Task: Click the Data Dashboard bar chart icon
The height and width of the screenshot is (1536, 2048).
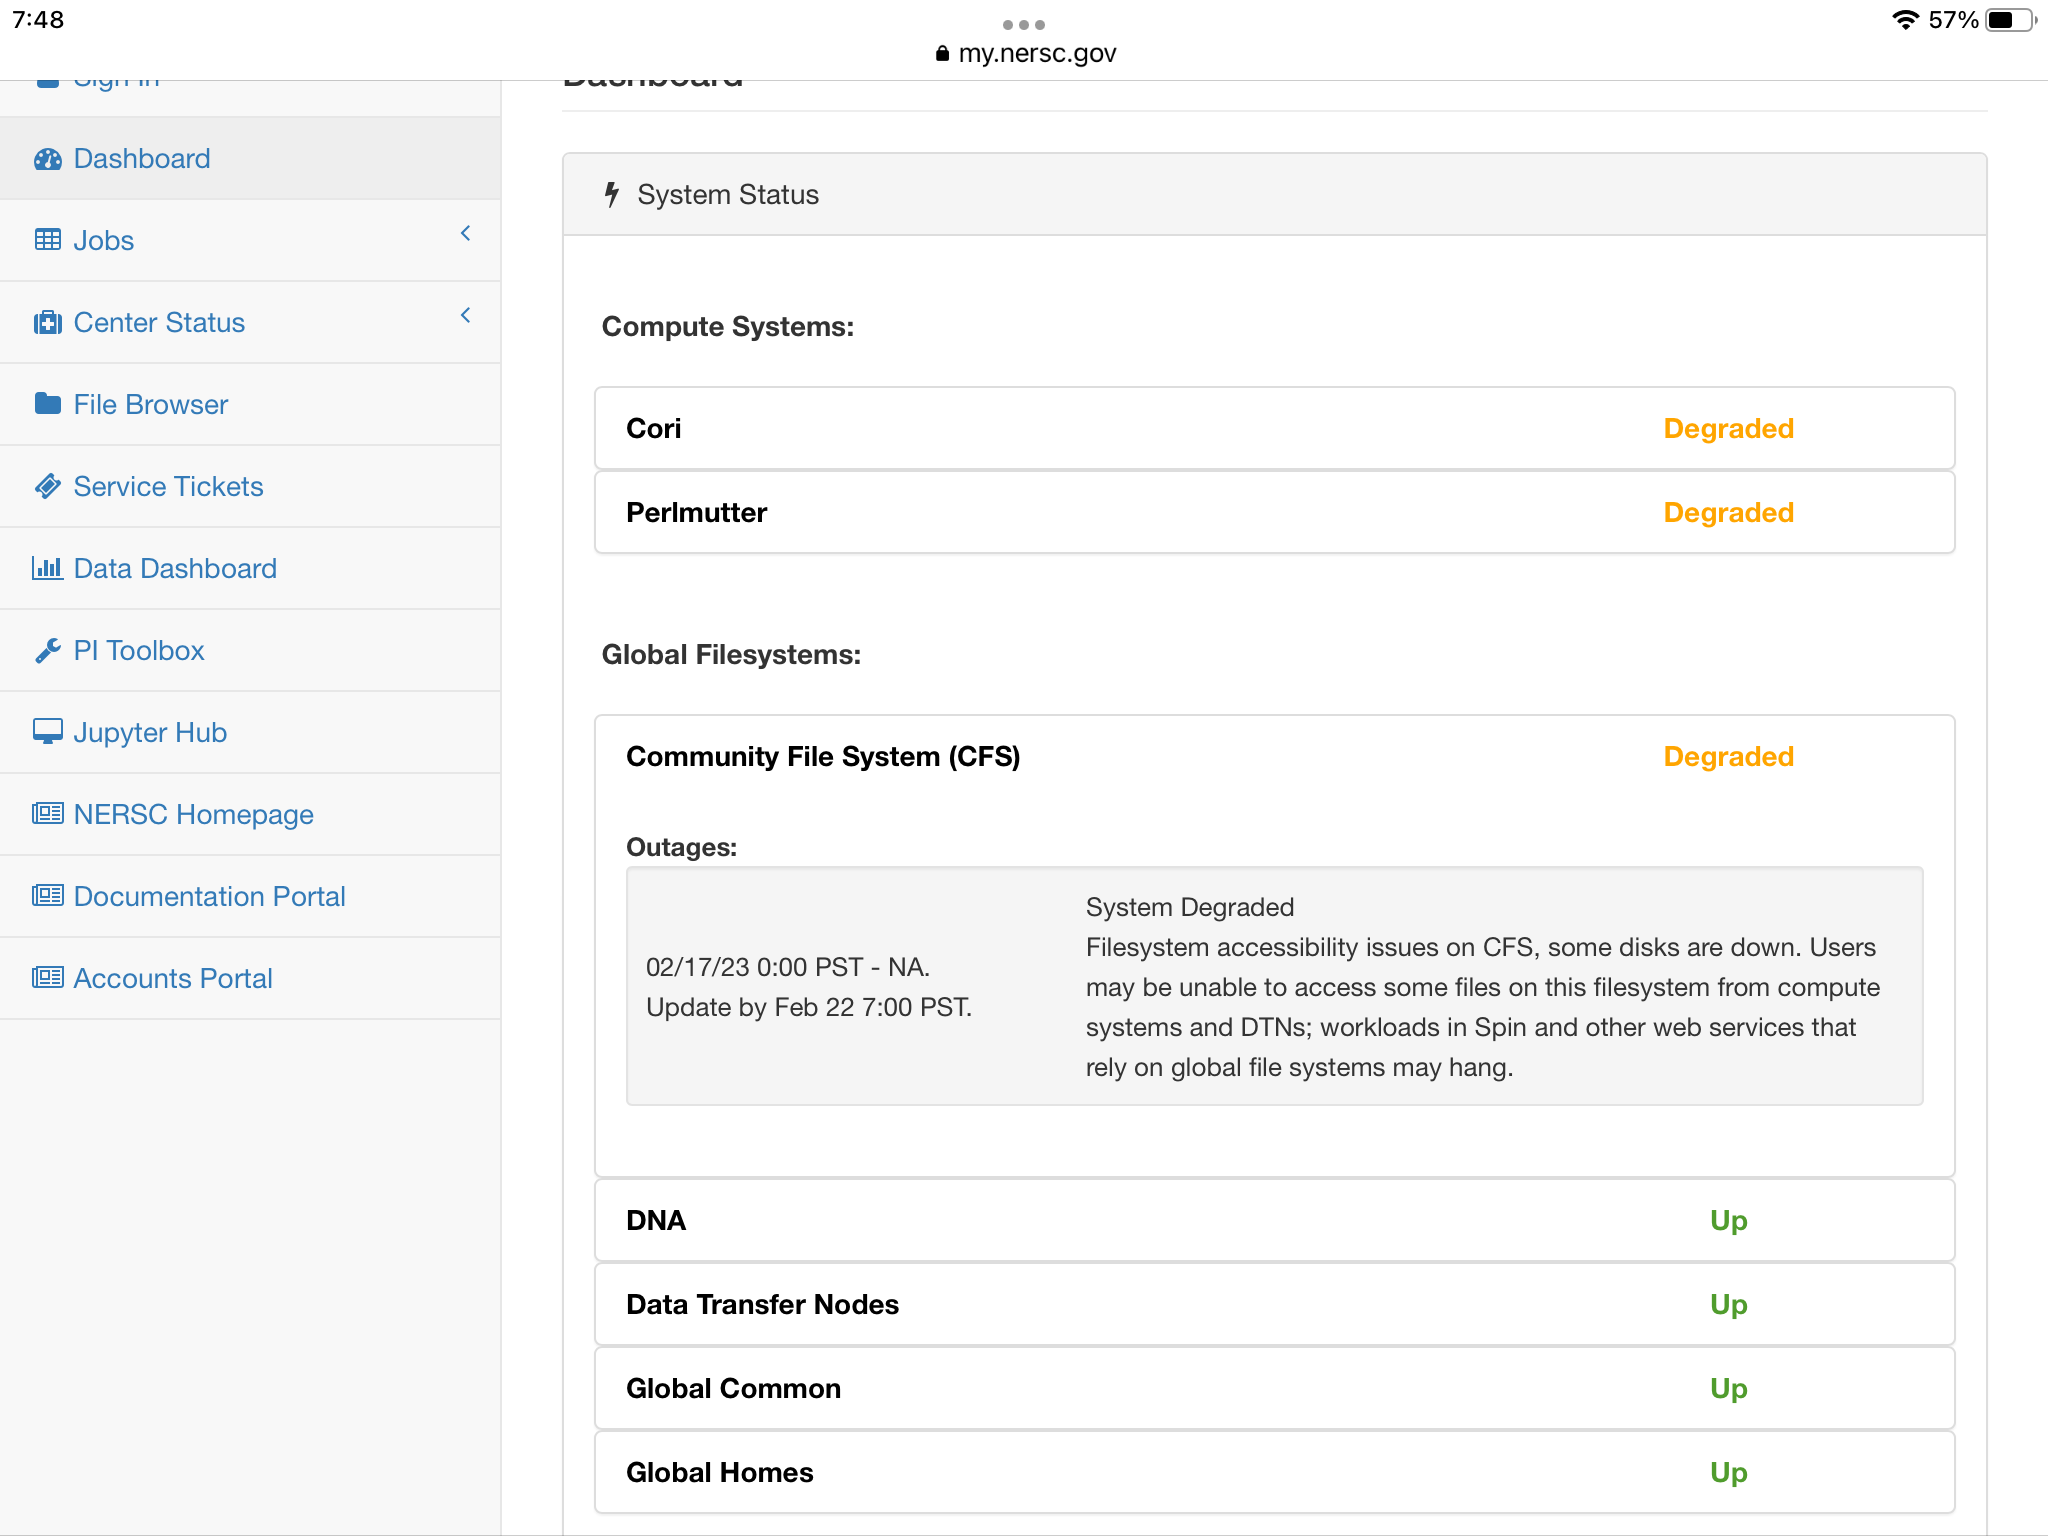Action: [47, 568]
